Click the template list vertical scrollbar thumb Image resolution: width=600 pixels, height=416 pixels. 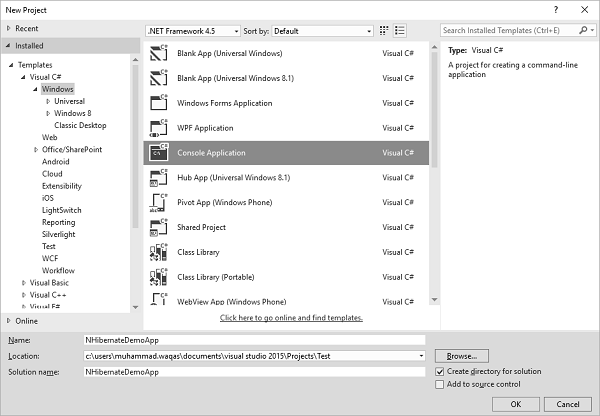pyautogui.click(x=434, y=110)
